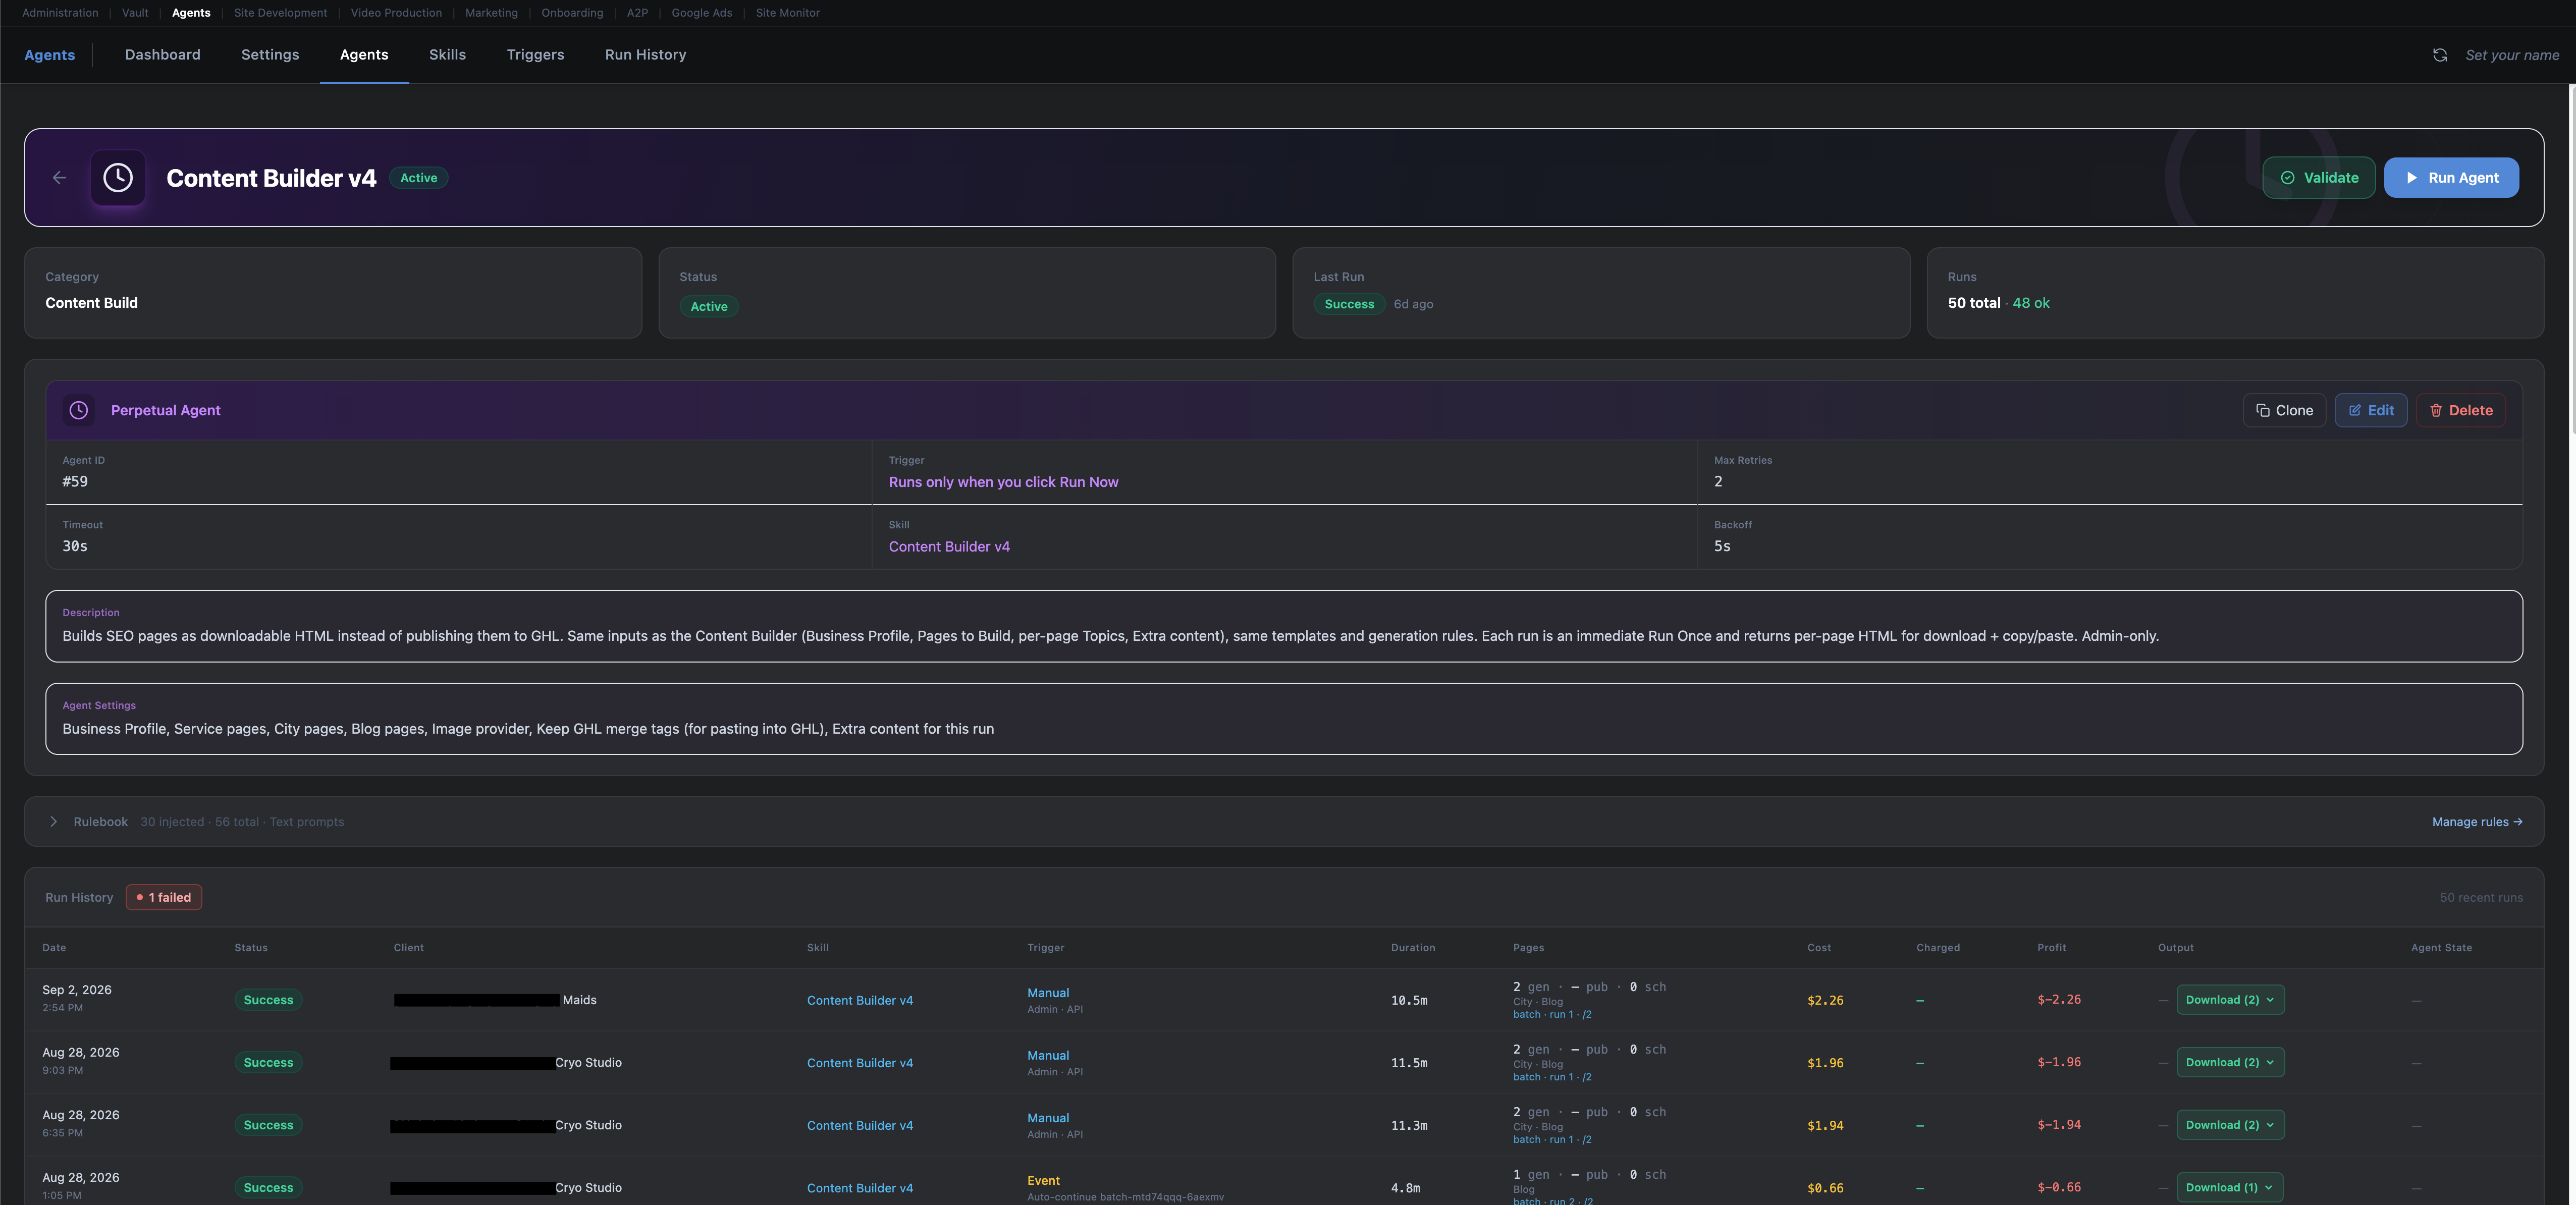
Task: Click Manual trigger in Sep 2 row
Action: coord(1048,993)
